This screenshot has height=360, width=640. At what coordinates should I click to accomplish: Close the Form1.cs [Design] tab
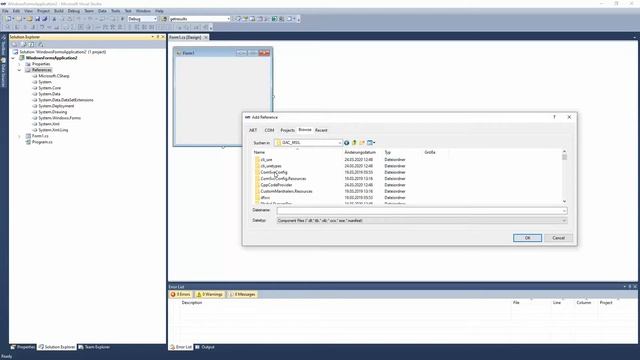point(205,37)
